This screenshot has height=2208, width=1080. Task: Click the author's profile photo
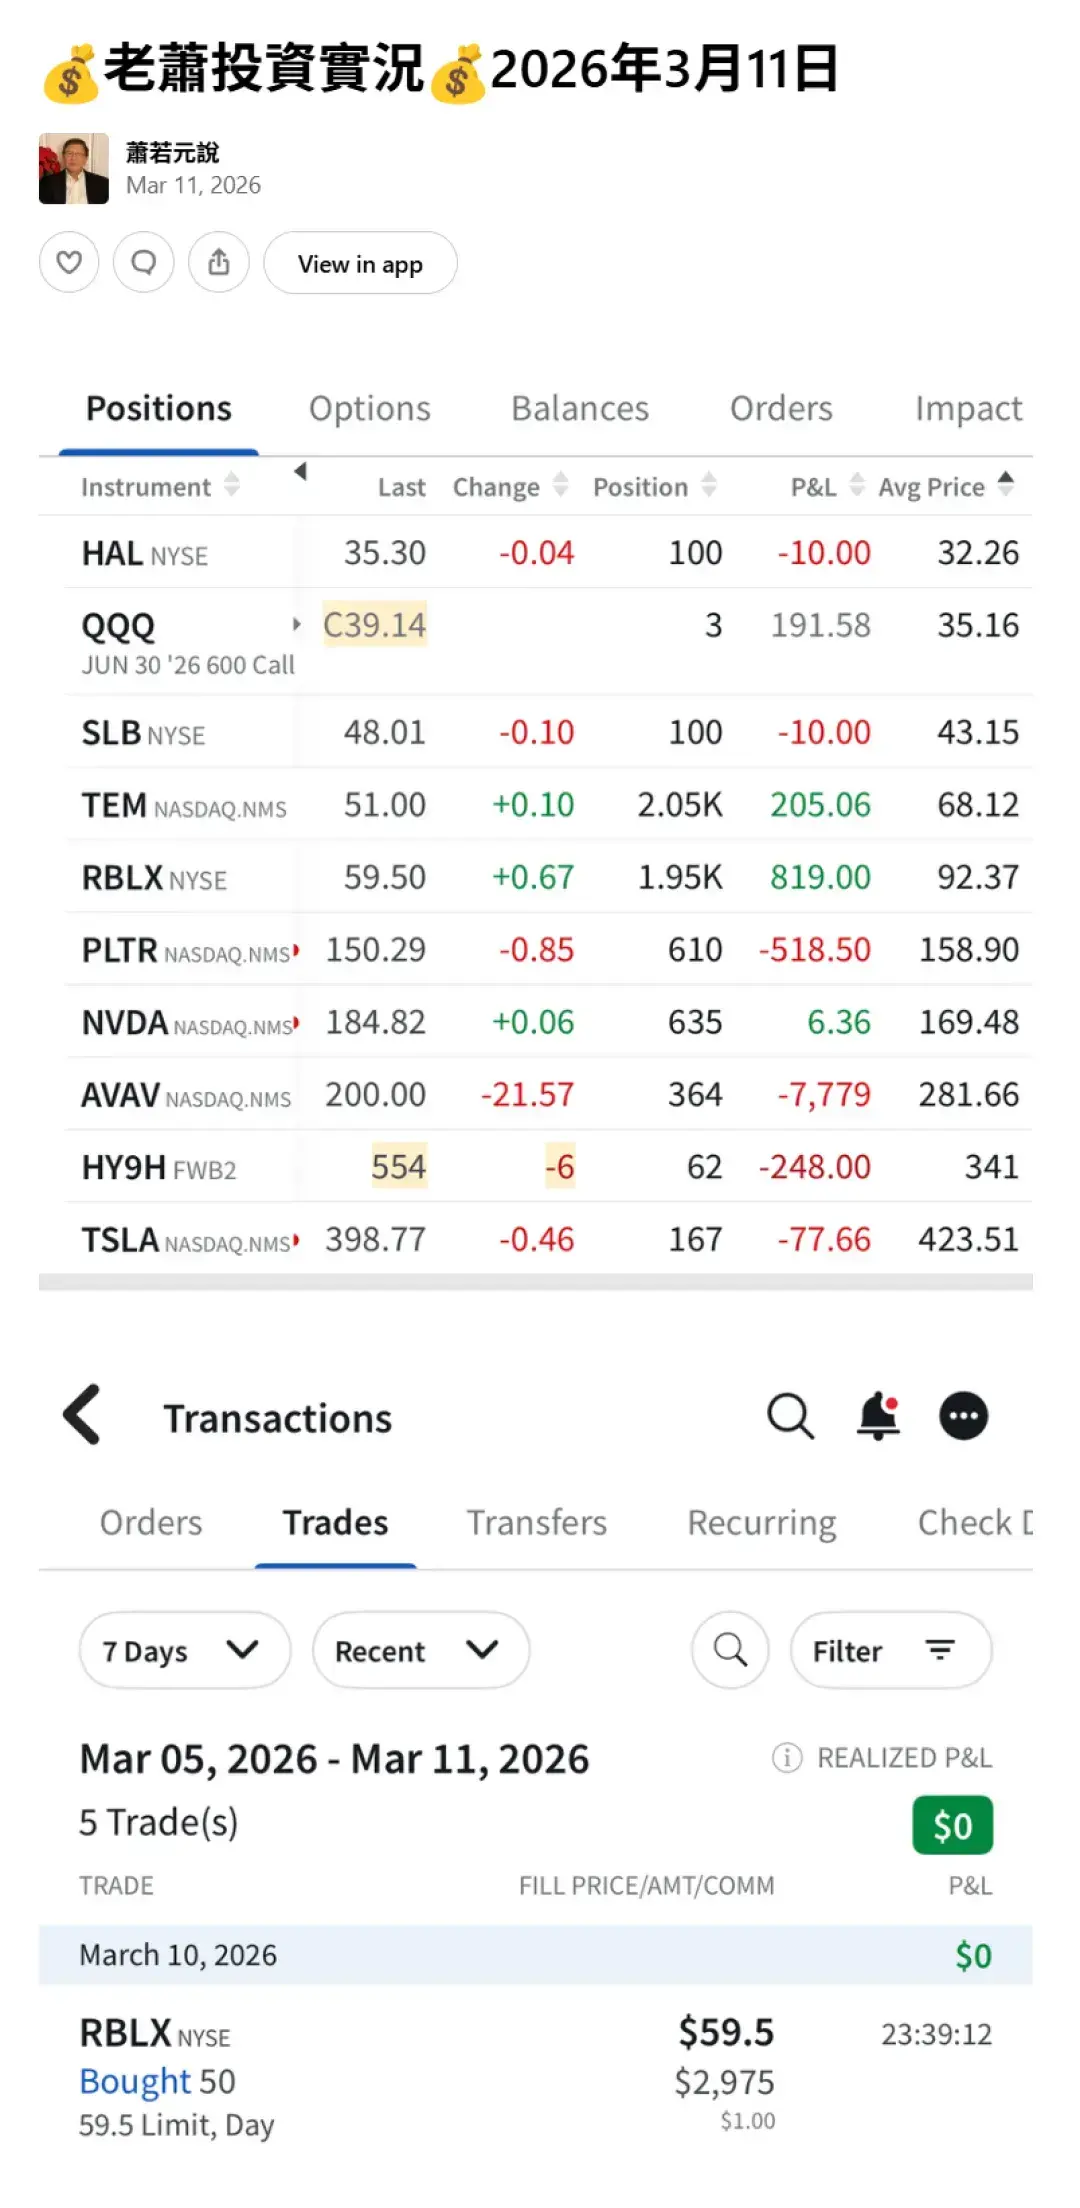[74, 169]
